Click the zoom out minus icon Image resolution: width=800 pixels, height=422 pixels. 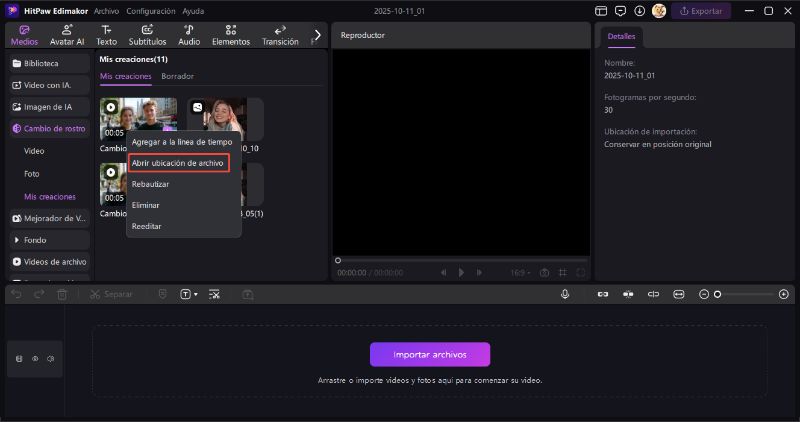704,294
